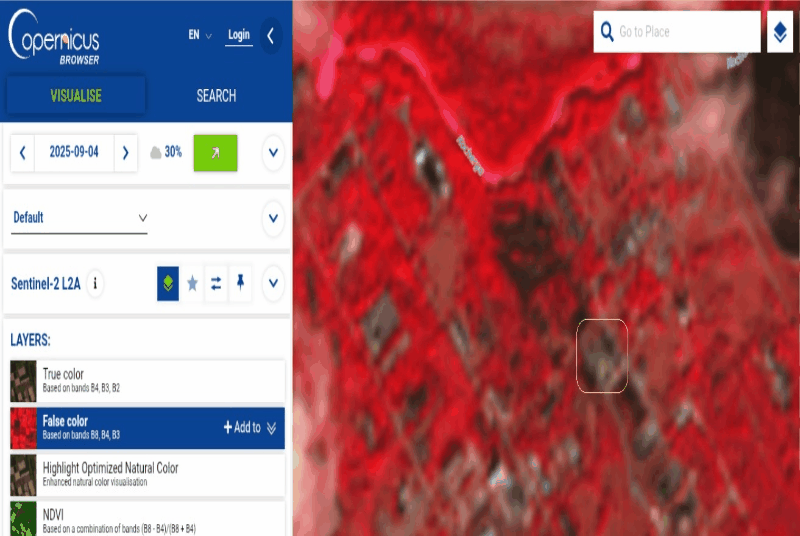This screenshot has height=536, width=800.
Task: Collapse the sidebar with left chevron
Action: tap(271, 36)
